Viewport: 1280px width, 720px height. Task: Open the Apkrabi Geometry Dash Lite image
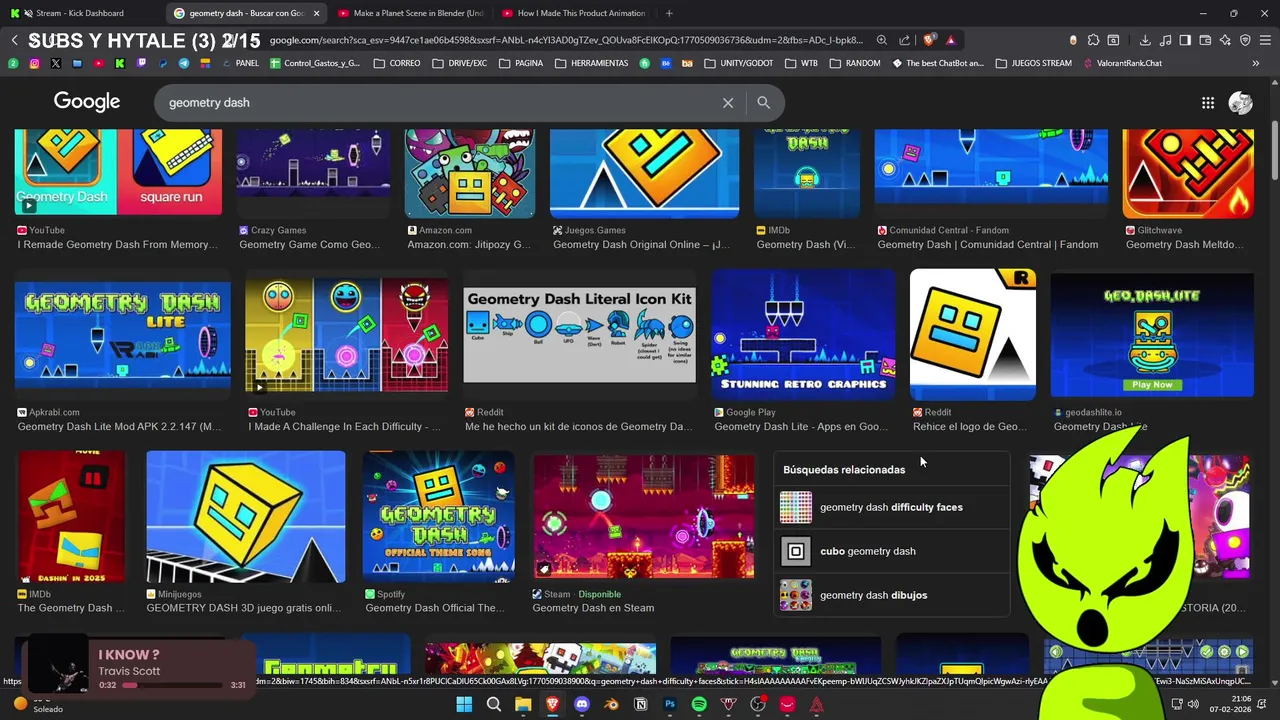click(x=123, y=336)
